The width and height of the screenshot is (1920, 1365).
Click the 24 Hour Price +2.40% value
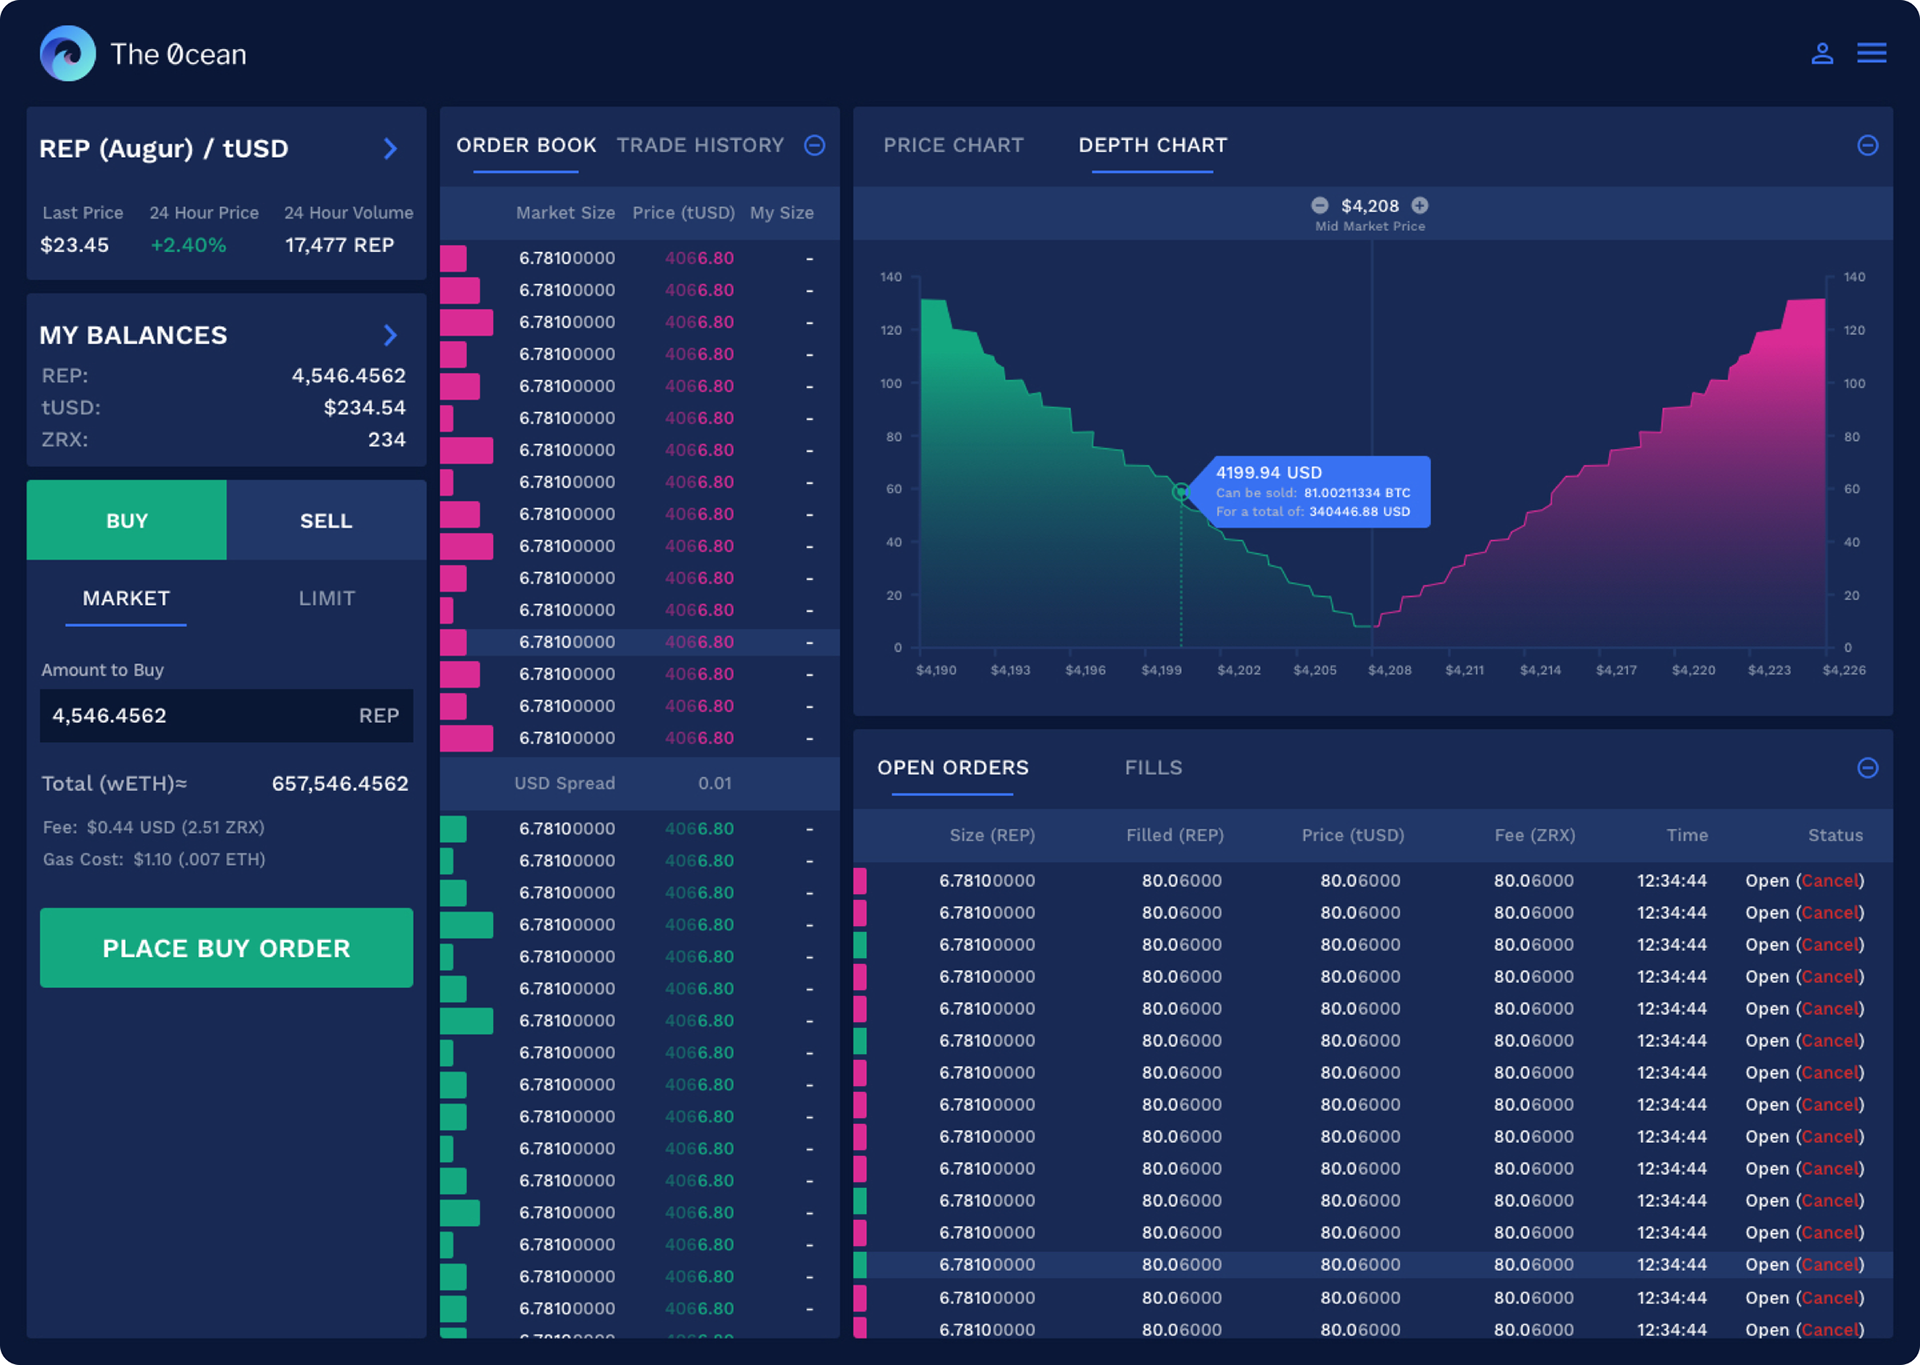click(188, 245)
